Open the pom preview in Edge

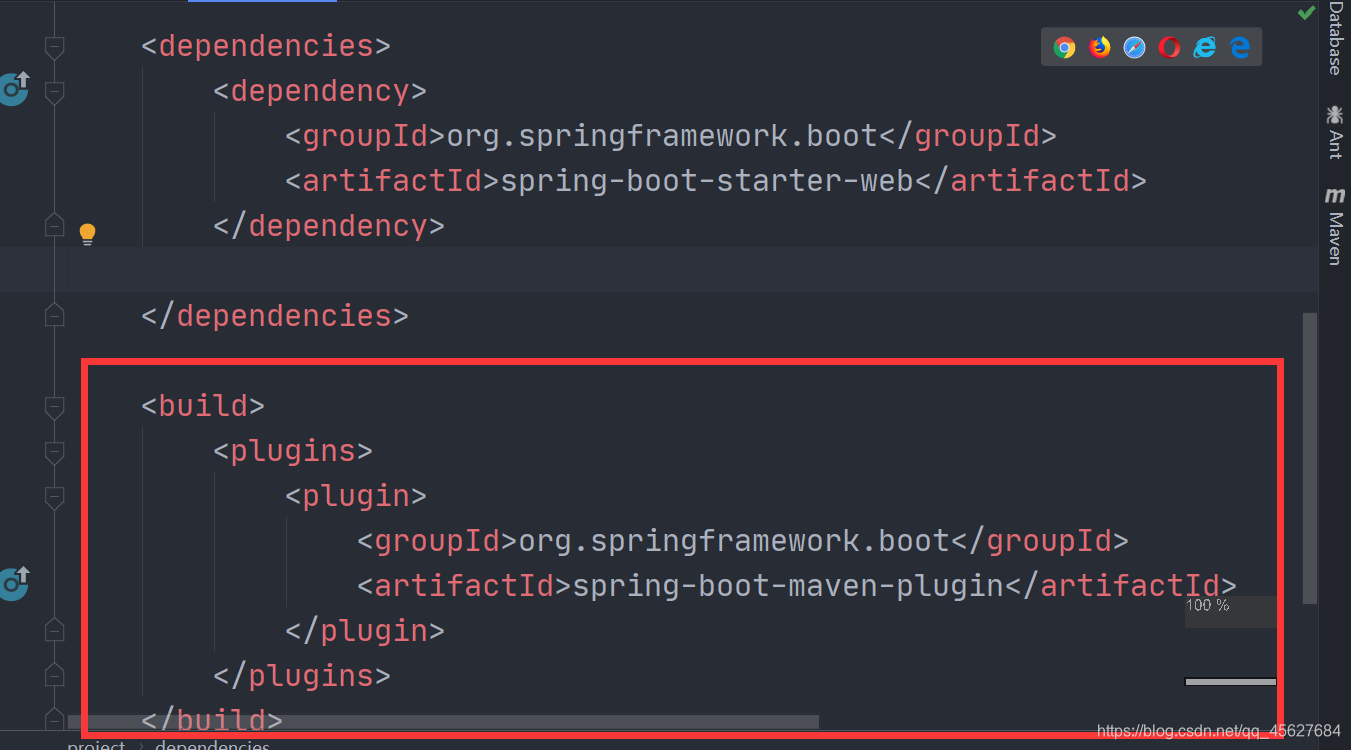1240,47
